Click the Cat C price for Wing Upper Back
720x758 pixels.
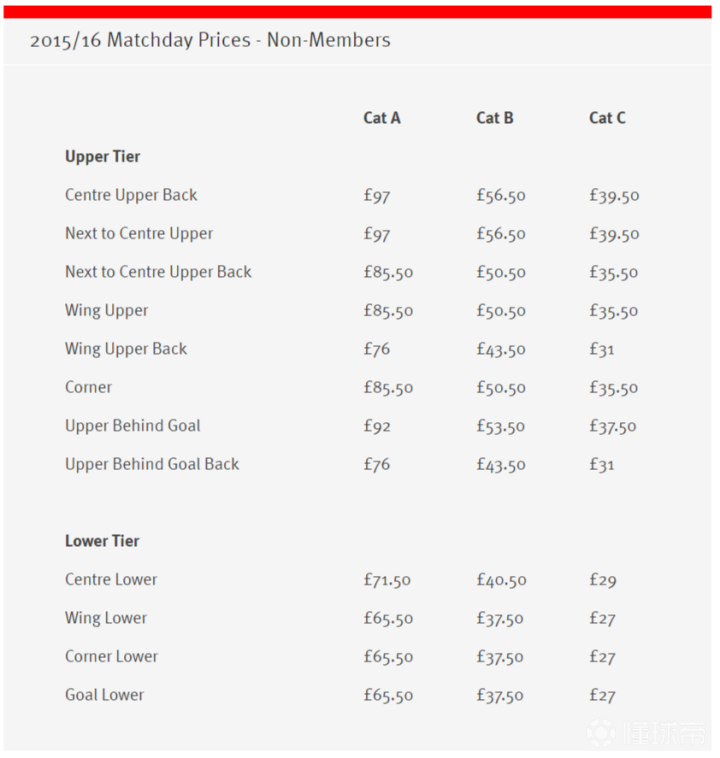[x=602, y=349]
